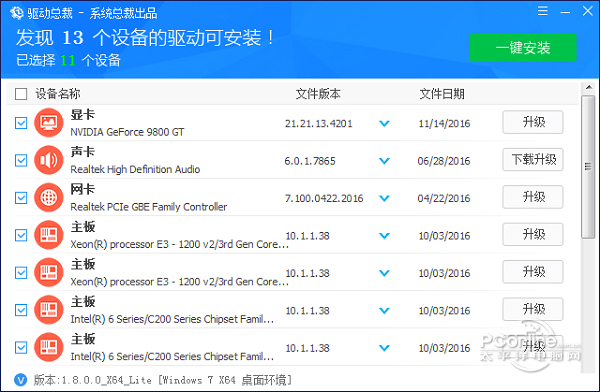Uncheck the Realtek PCIe GBE Controller checkbox
Screen dimensions: 600x392
pyautogui.click(x=21, y=198)
